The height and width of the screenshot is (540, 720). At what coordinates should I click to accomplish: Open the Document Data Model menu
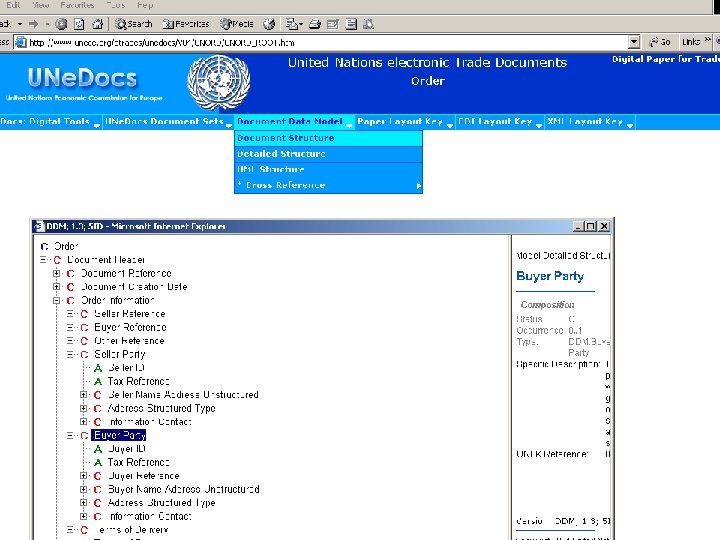click(x=294, y=122)
